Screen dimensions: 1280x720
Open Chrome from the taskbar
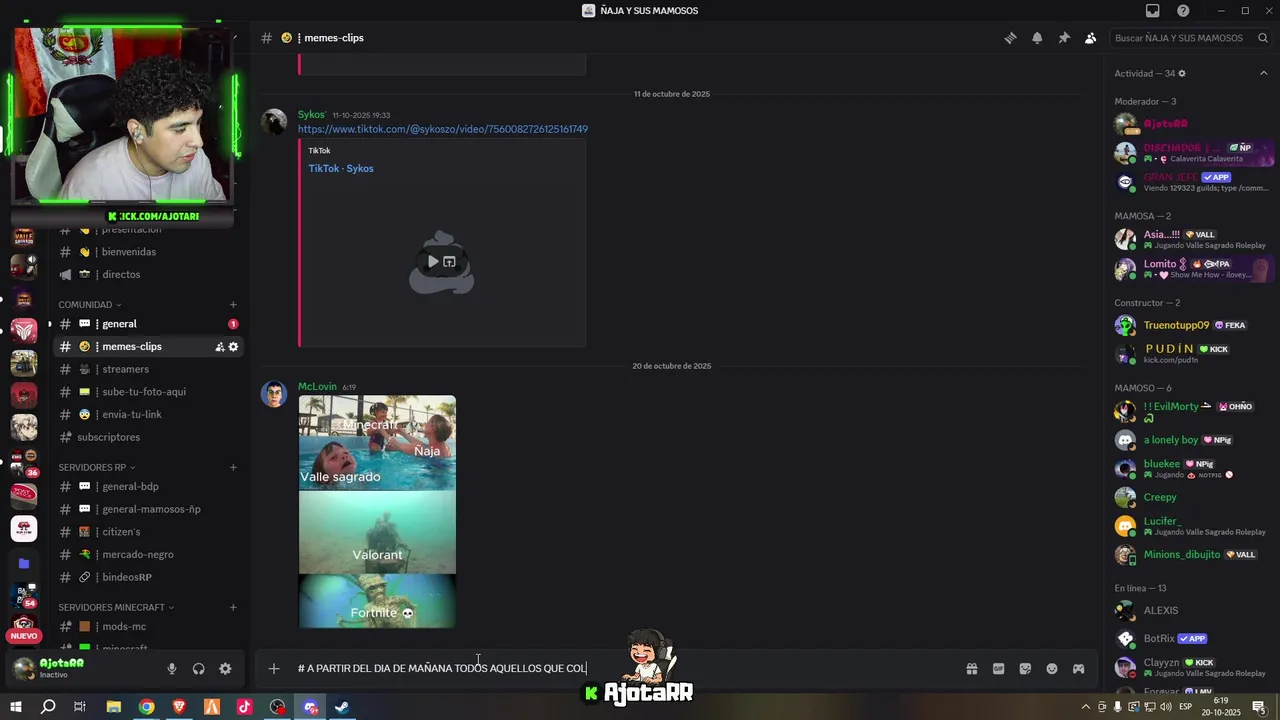click(147, 707)
